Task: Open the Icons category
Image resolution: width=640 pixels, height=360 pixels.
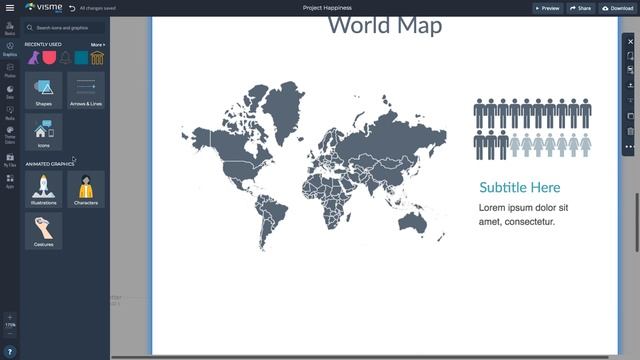Action: pos(44,132)
